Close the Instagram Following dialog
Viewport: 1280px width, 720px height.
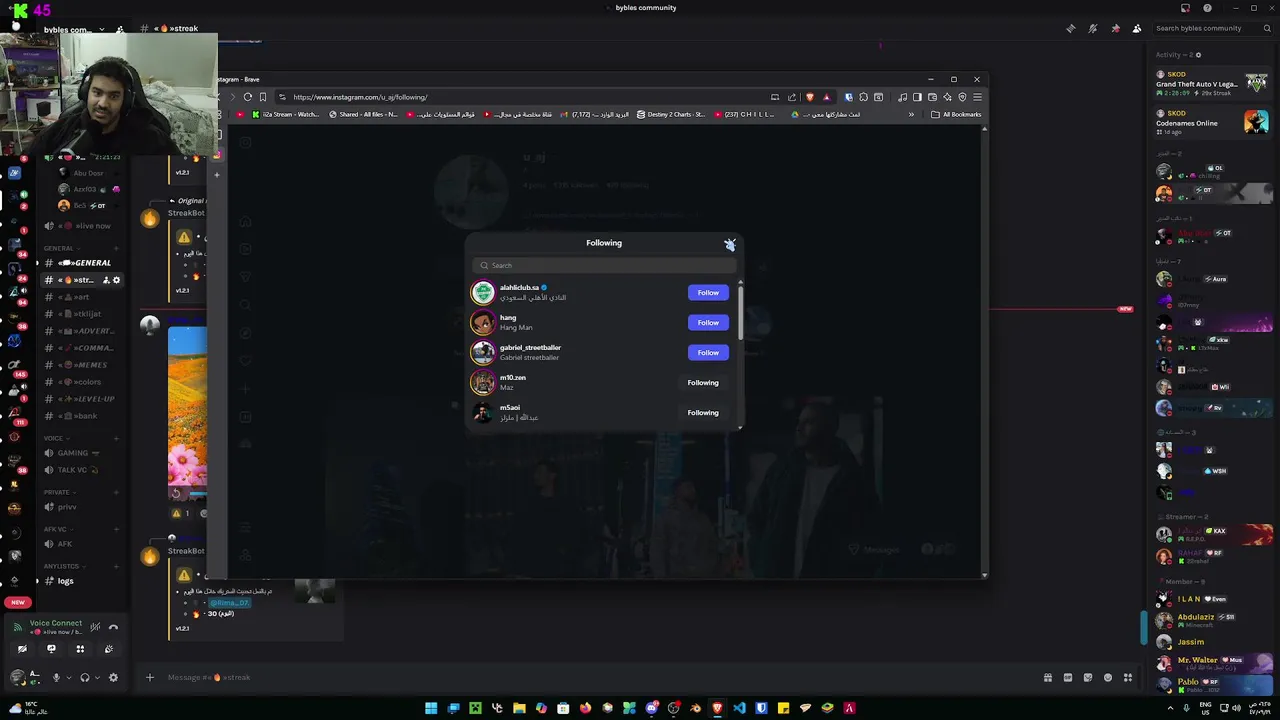coord(730,244)
